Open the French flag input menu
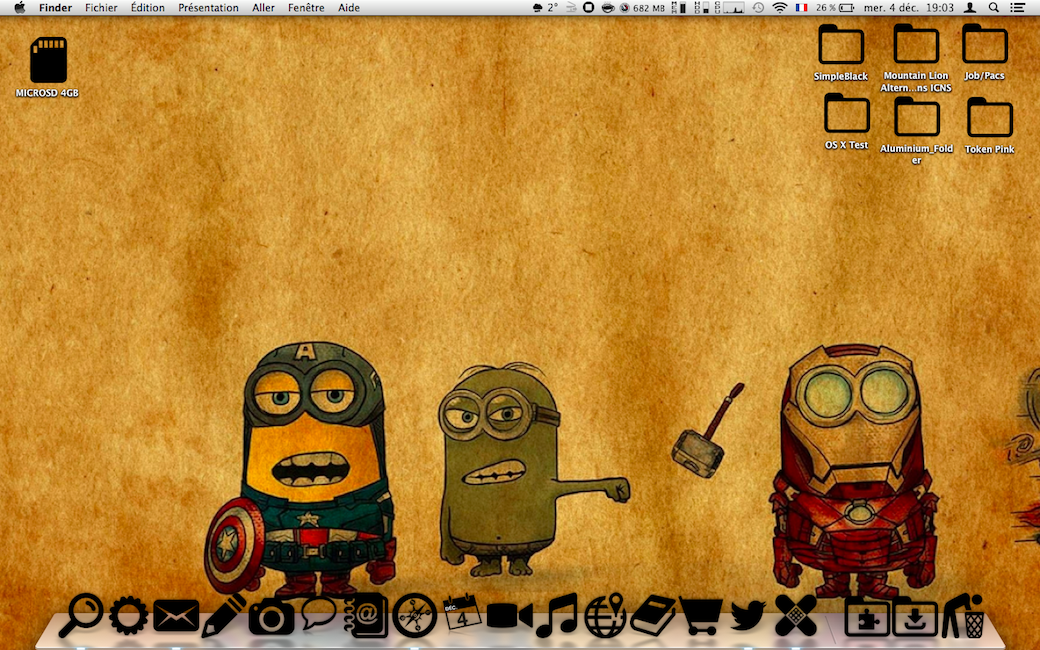Screen dimensions: 1040x650 (801, 7)
